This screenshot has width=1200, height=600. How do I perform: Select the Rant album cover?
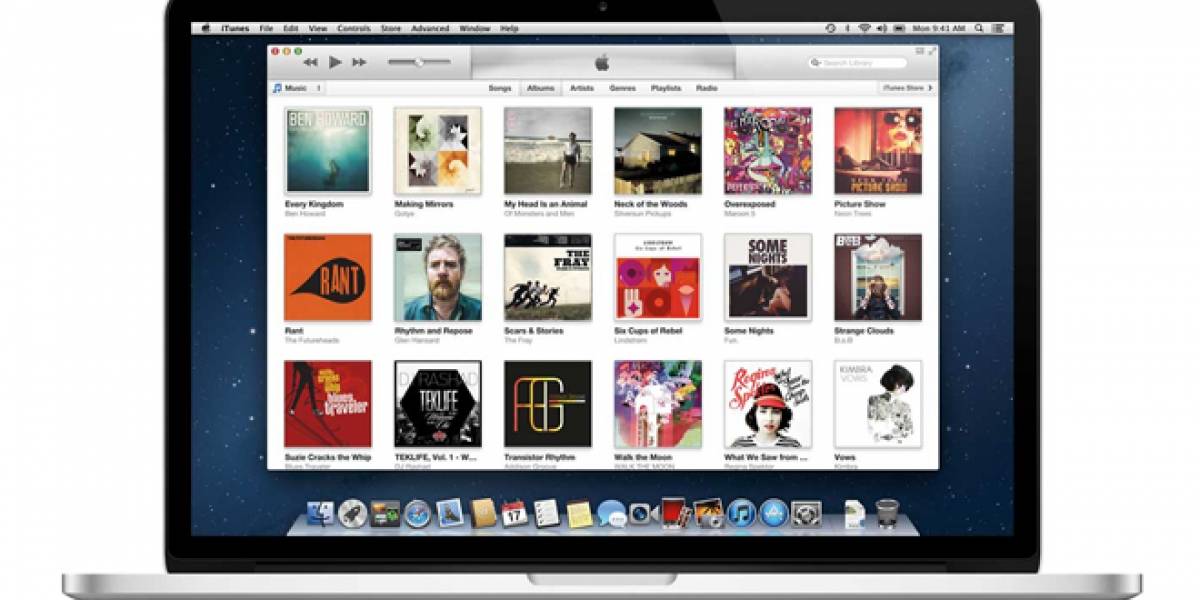328,277
